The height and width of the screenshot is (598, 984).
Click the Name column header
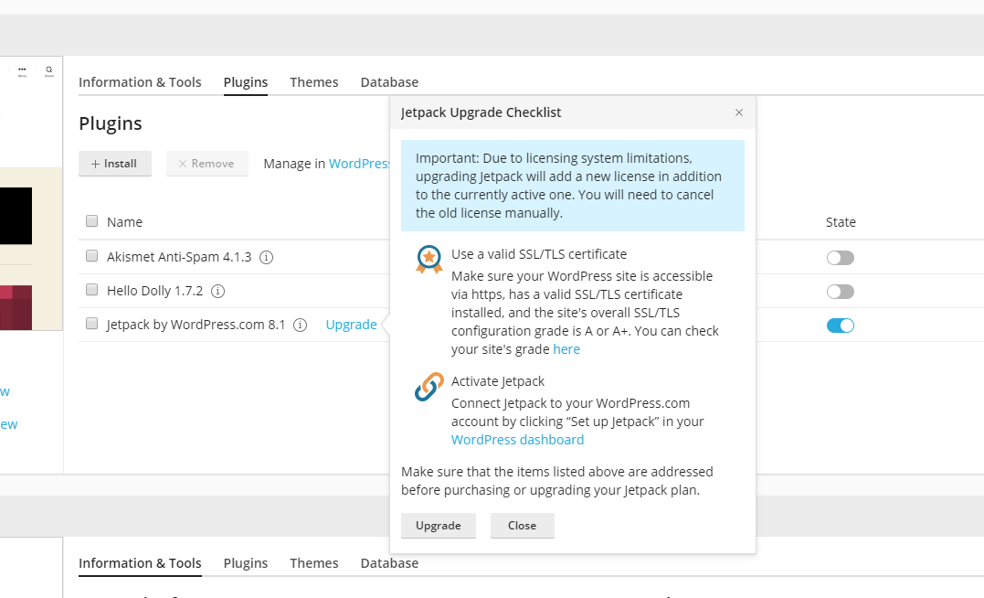tap(124, 222)
